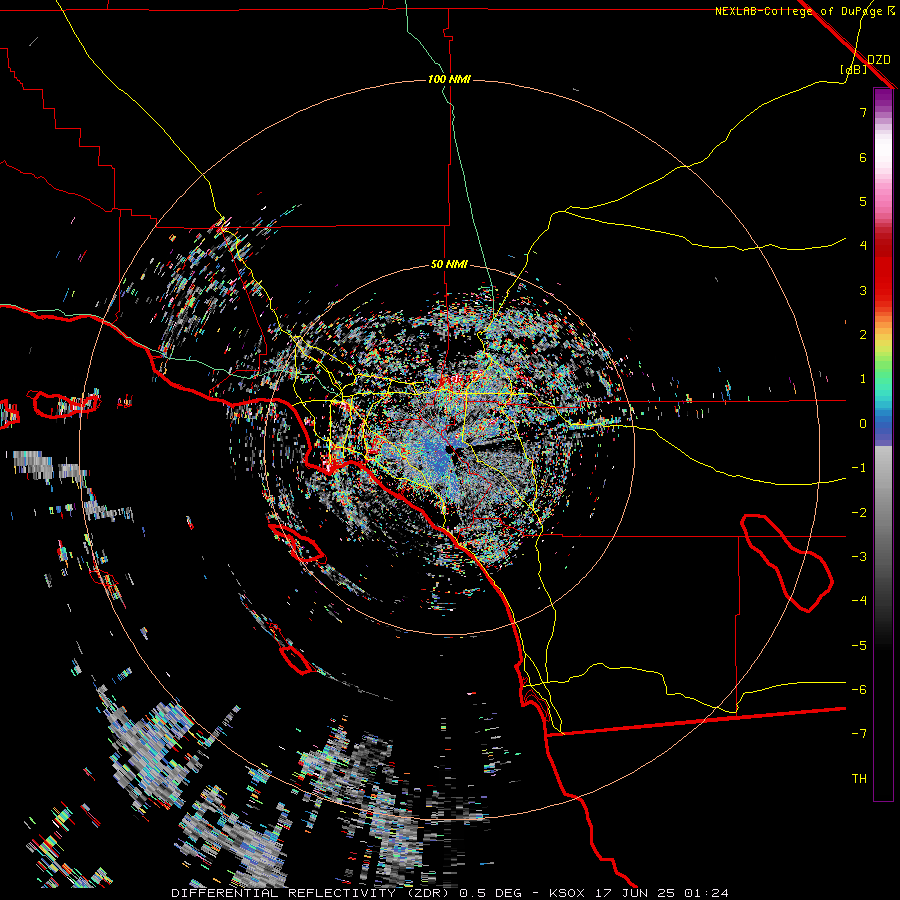Click the TH label on the color scale
The image size is (900, 900).
pos(859,779)
